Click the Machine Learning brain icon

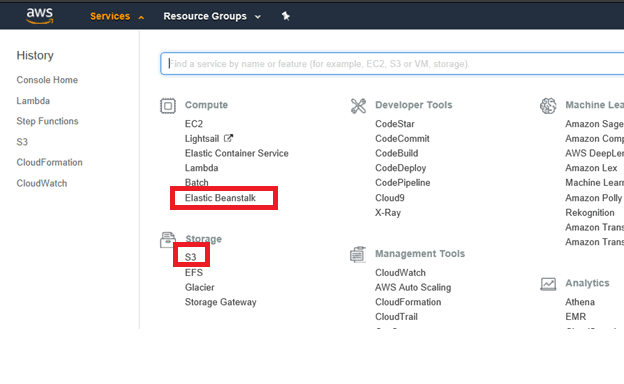(x=548, y=106)
